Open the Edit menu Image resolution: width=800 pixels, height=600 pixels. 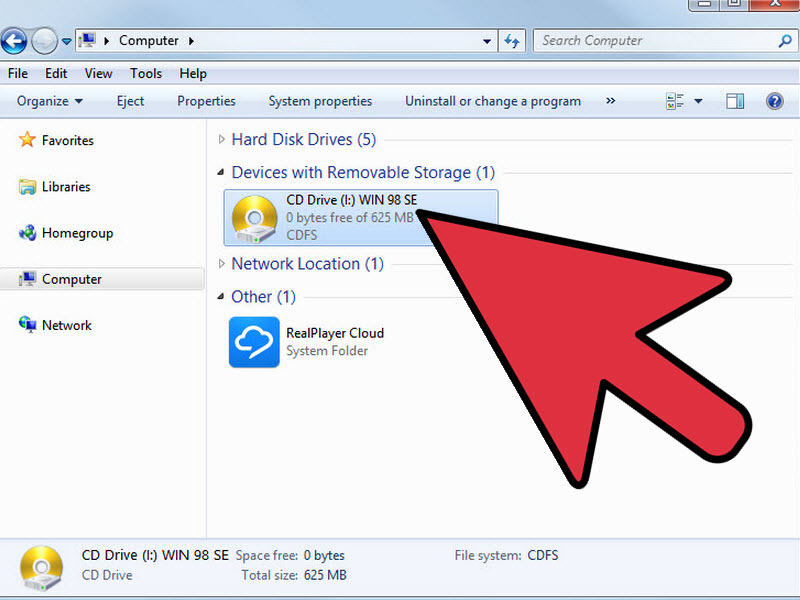tap(56, 73)
